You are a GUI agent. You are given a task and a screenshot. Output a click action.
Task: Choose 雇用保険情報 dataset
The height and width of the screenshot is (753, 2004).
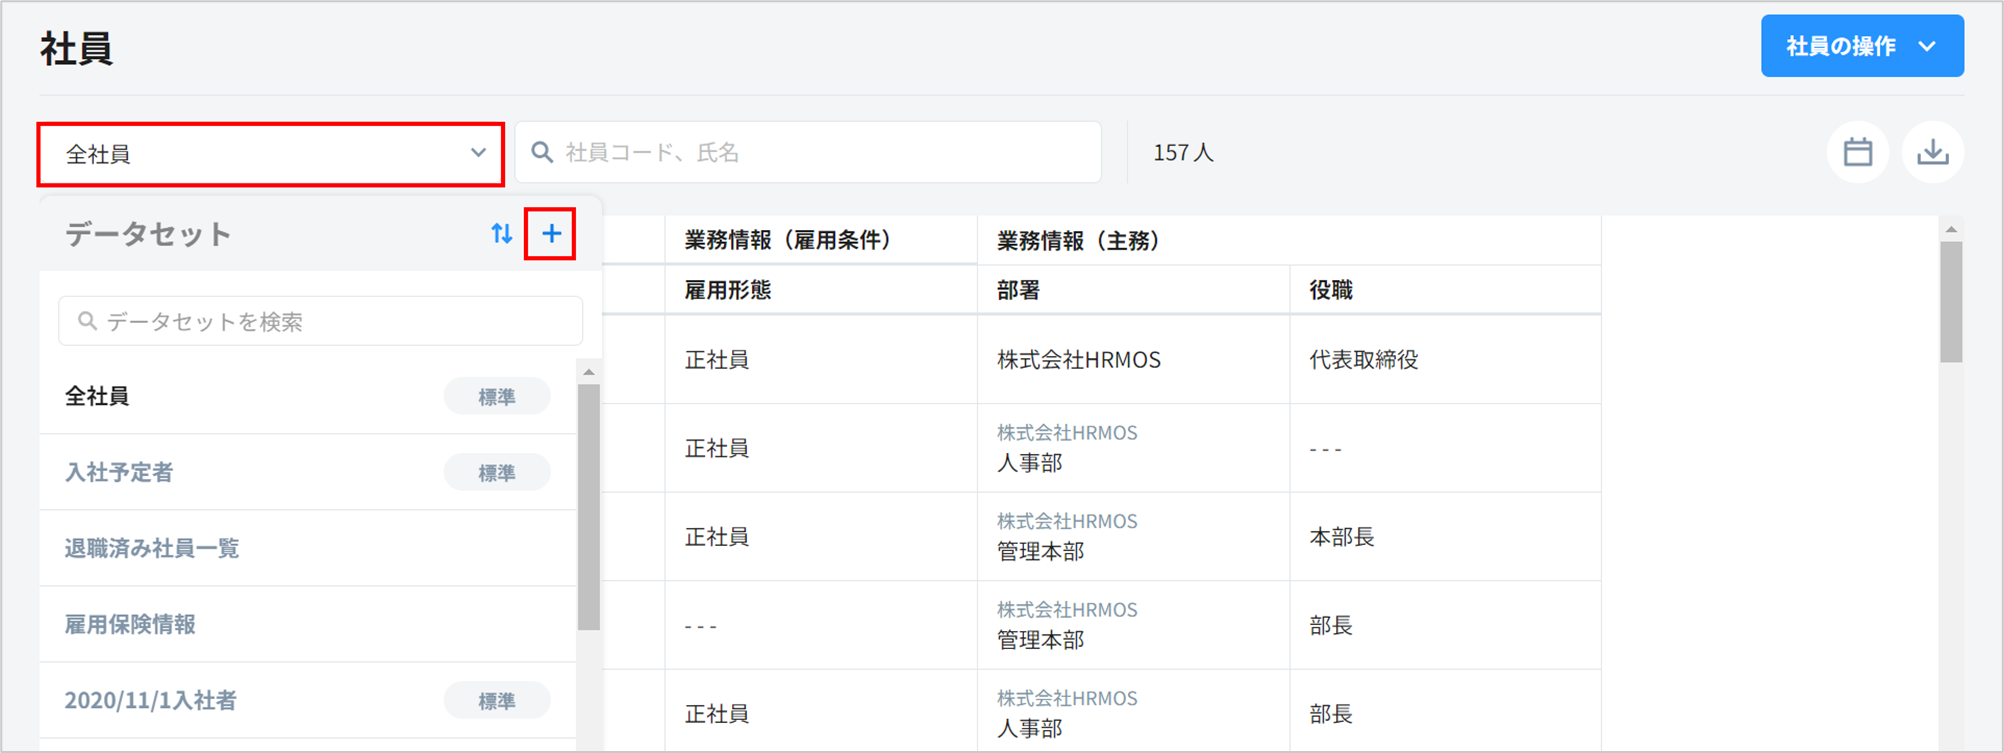tap(130, 624)
